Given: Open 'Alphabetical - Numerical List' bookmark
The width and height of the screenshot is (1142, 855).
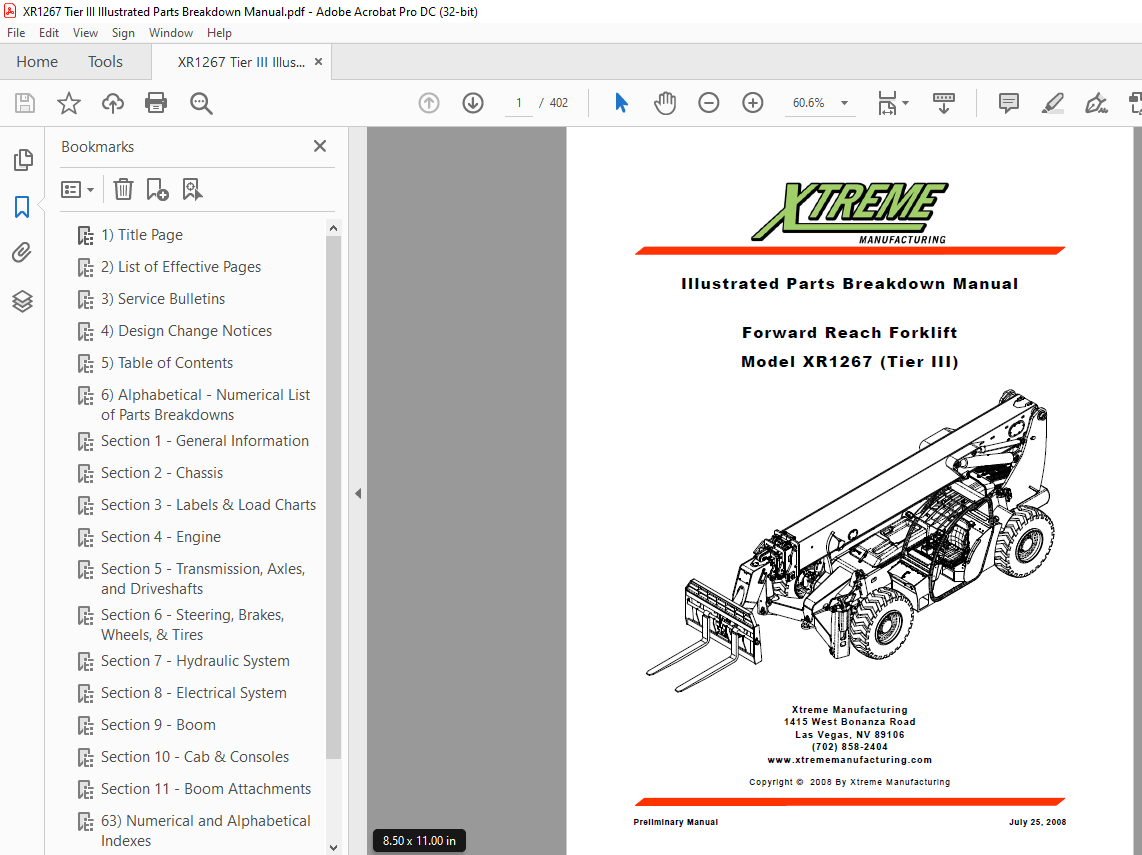Looking at the screenshot, I should click(205, 404).
